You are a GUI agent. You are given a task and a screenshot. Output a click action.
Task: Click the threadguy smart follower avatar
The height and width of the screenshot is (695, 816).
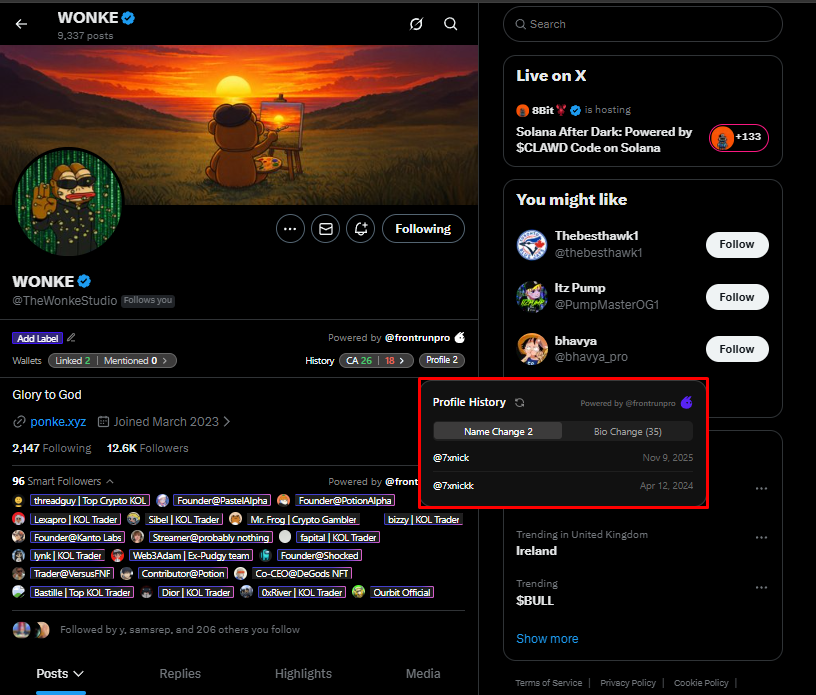click(19, 501)
